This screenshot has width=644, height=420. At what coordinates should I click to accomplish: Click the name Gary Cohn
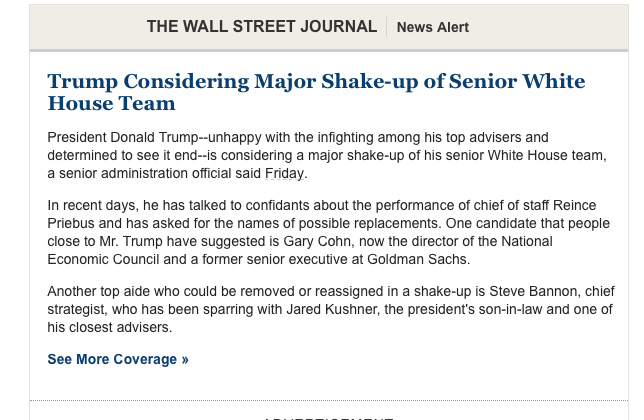point(317,241)
